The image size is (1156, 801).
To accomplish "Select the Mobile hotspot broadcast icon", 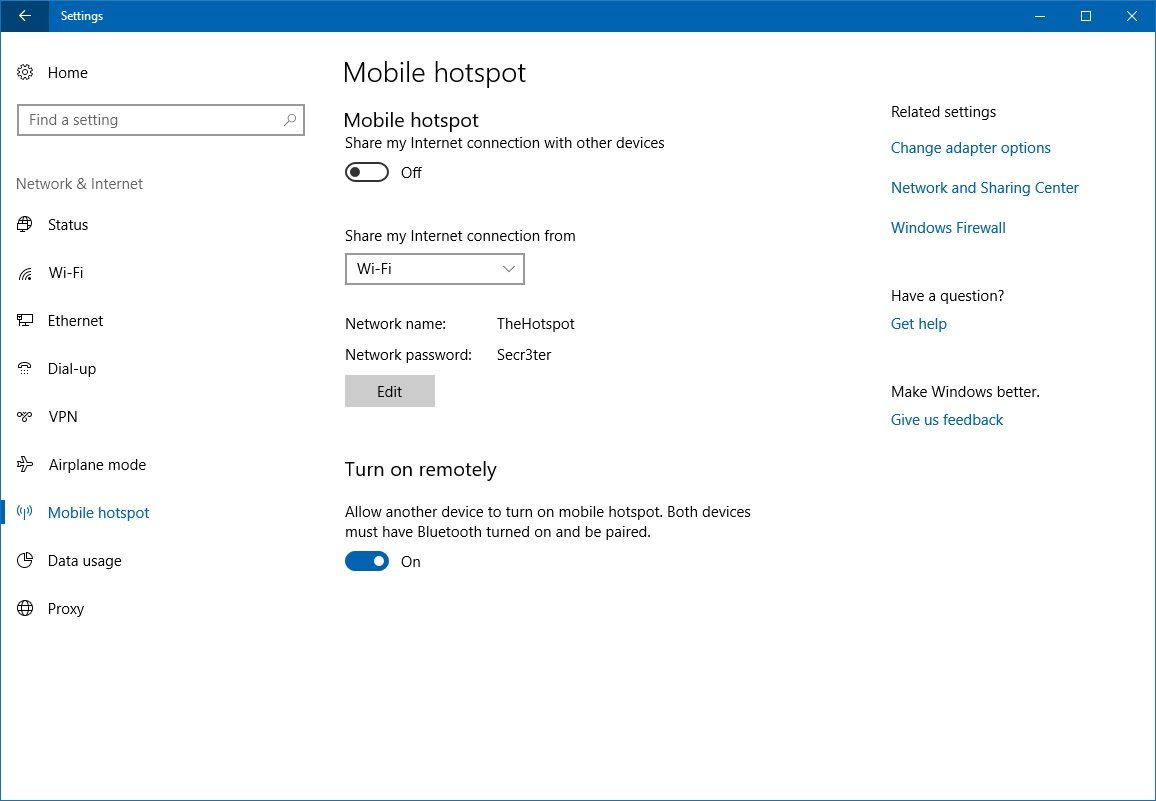I will pos(25,512).
